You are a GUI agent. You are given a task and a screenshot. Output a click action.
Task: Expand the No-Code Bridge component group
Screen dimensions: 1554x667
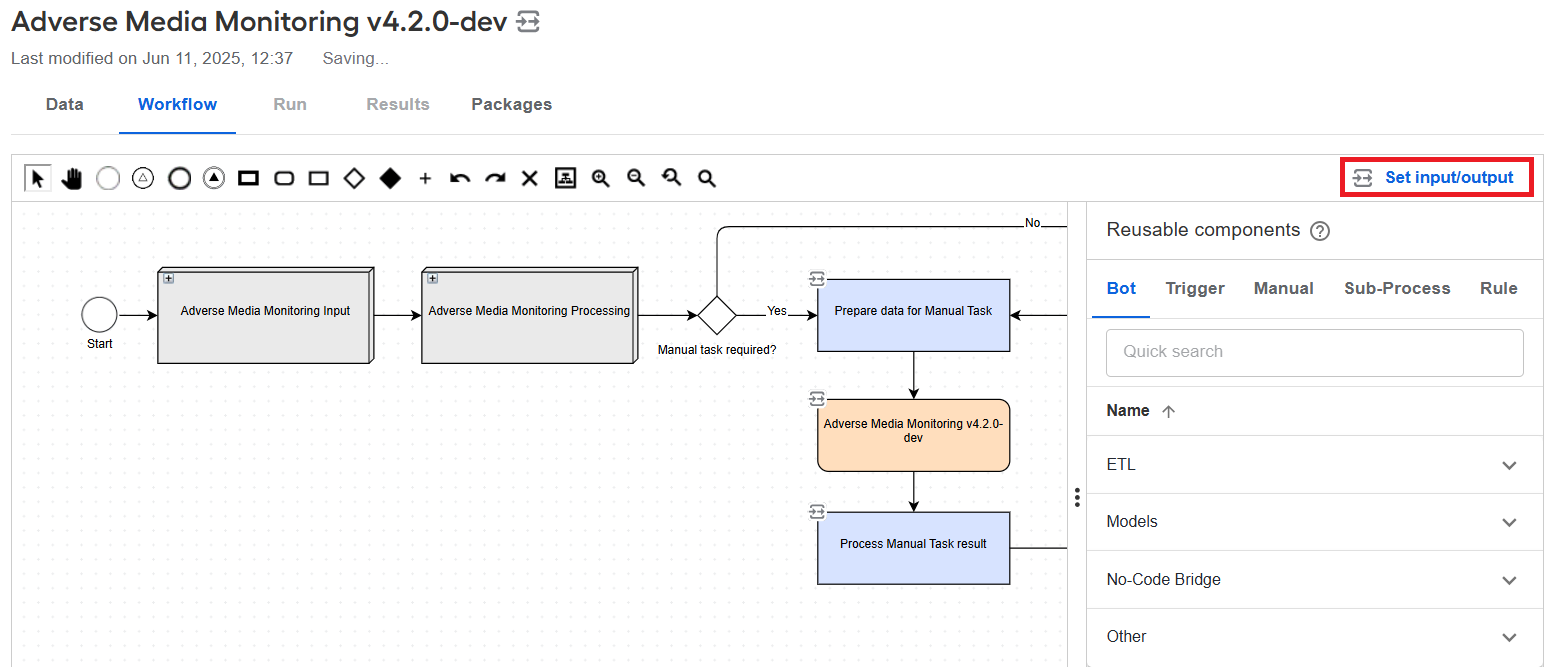click(x=1510, y=580)
